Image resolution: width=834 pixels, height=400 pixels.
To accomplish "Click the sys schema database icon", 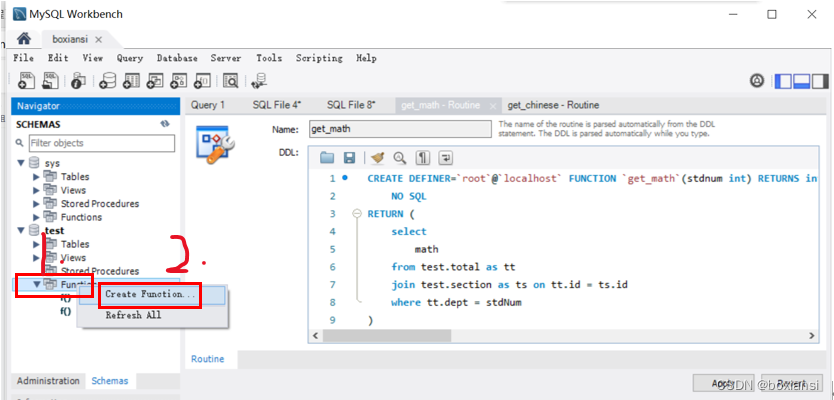I will (x=35, y=163).
